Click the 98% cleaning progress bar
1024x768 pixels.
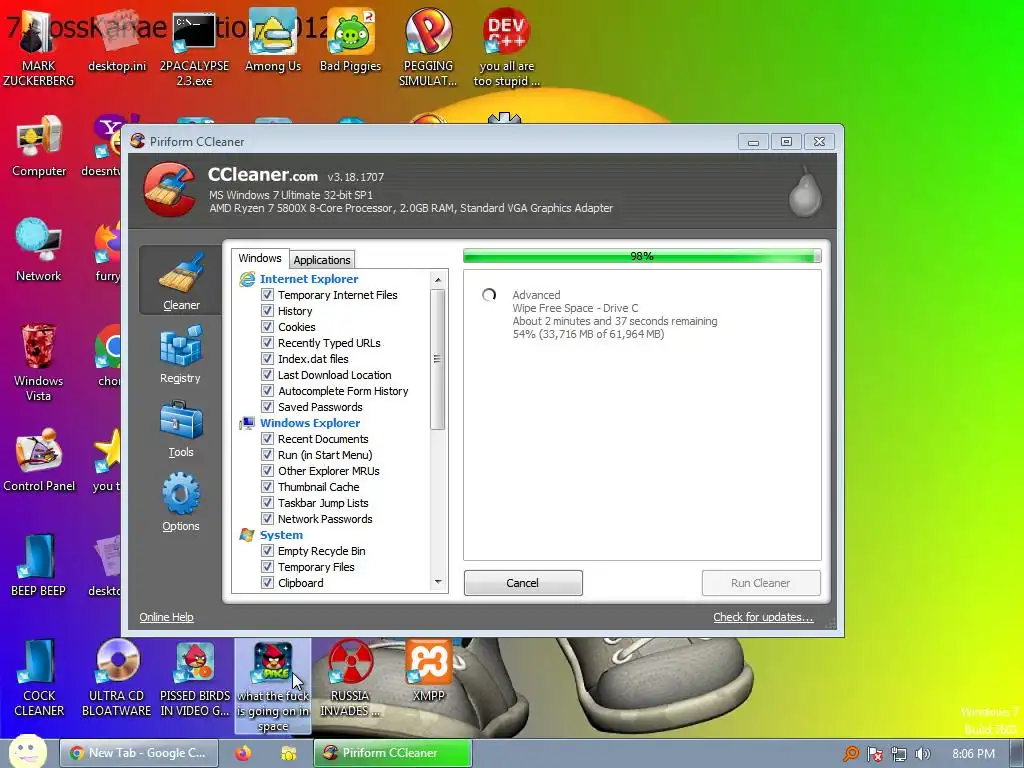642,256
